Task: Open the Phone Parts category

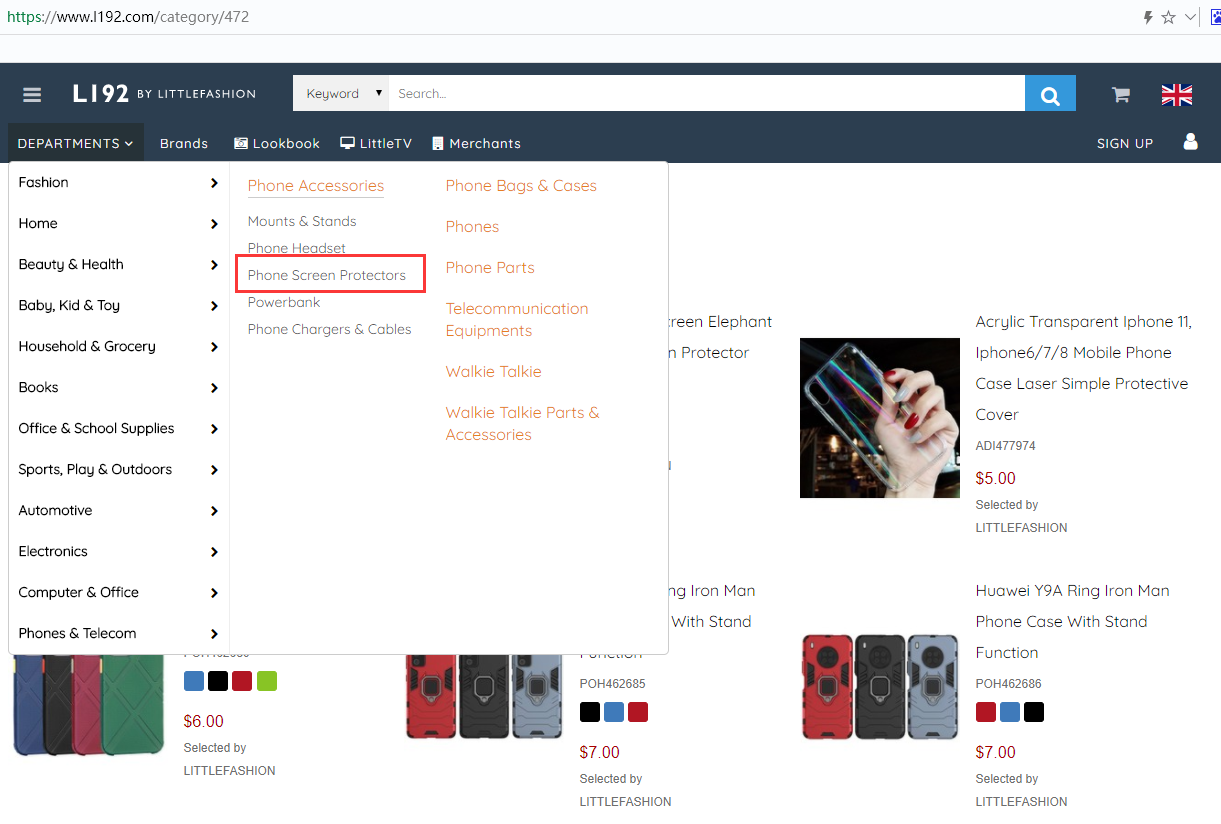Action: (x=490, y=268)
